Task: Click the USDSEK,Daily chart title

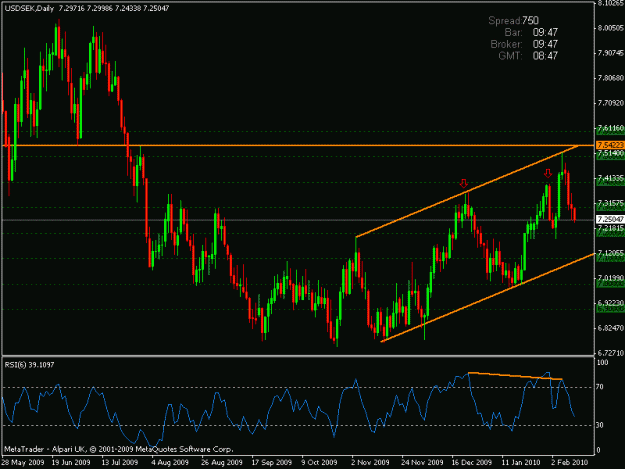Action: (29, 8)
